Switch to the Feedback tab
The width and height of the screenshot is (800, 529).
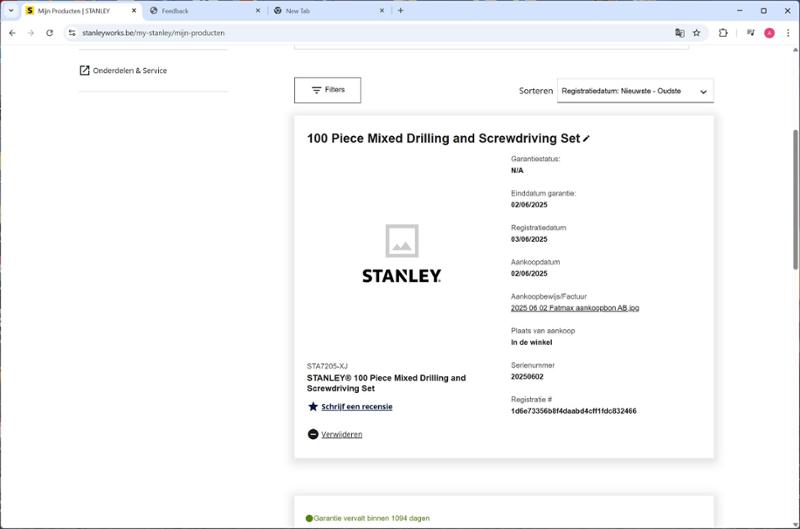click(204, 10)
